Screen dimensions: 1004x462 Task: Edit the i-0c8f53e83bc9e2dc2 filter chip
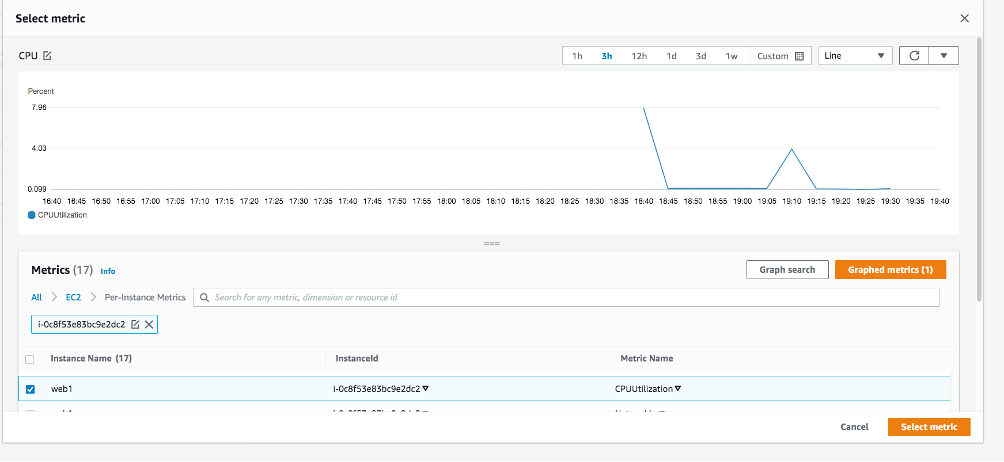(x=135, y=324)
